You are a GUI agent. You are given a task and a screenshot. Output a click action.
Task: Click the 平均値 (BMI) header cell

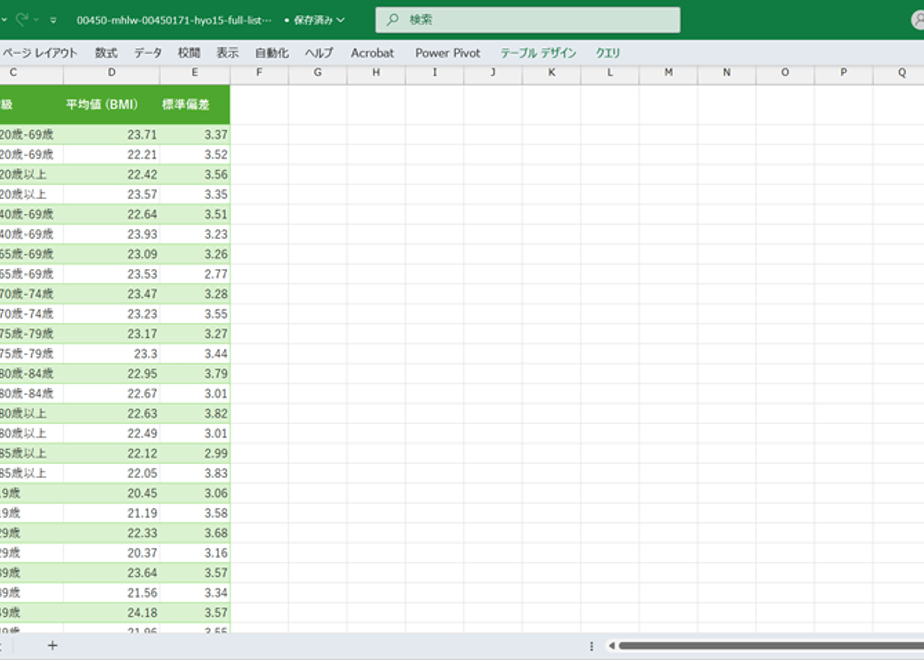111,104
